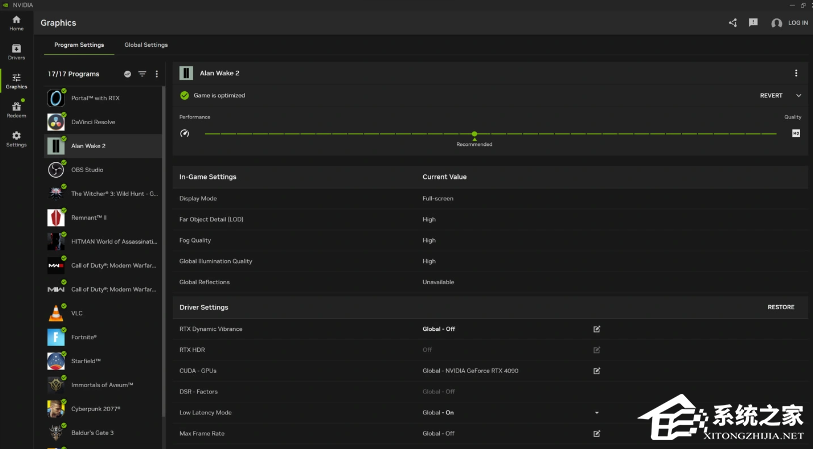Click the share icon in the header

pos(733,22)
